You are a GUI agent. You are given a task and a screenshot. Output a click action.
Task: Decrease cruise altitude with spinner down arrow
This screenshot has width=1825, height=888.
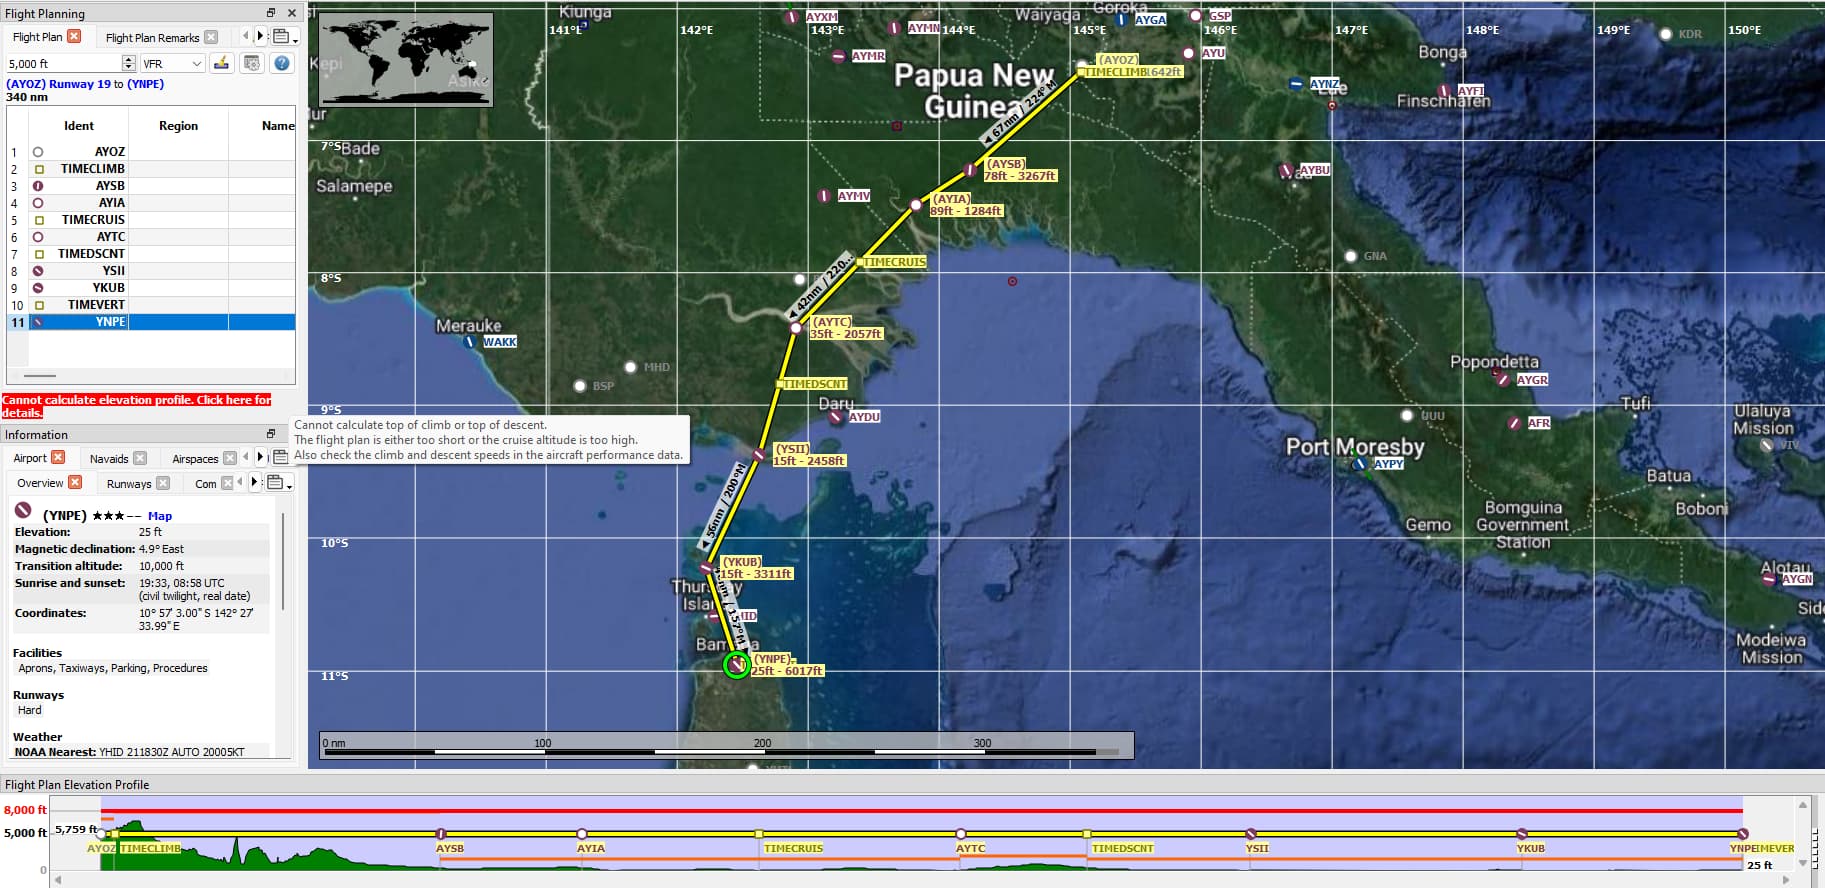pos(128,67)
